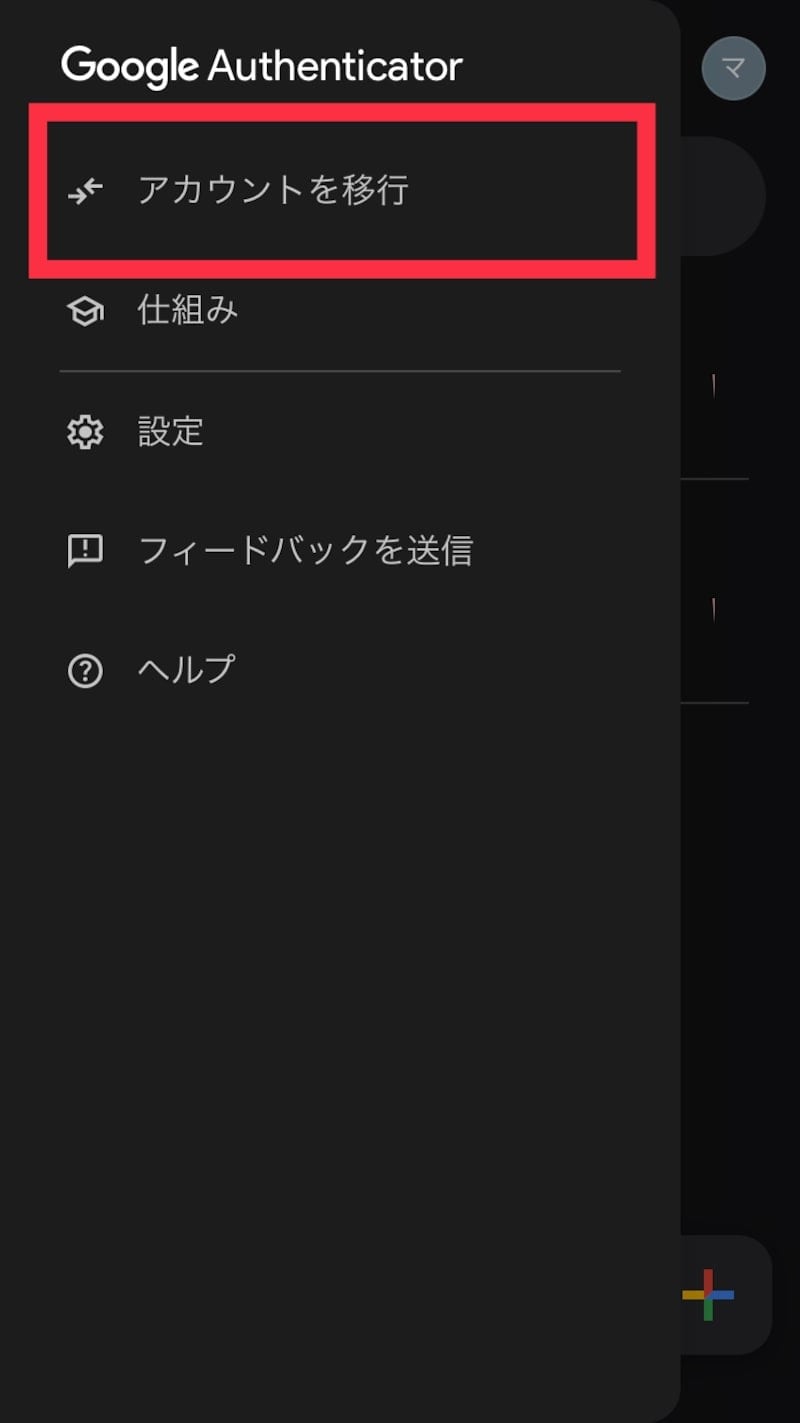The image size is (800, 1423).
Task: Open ヘルプ from the drawer
Action: 185,670
